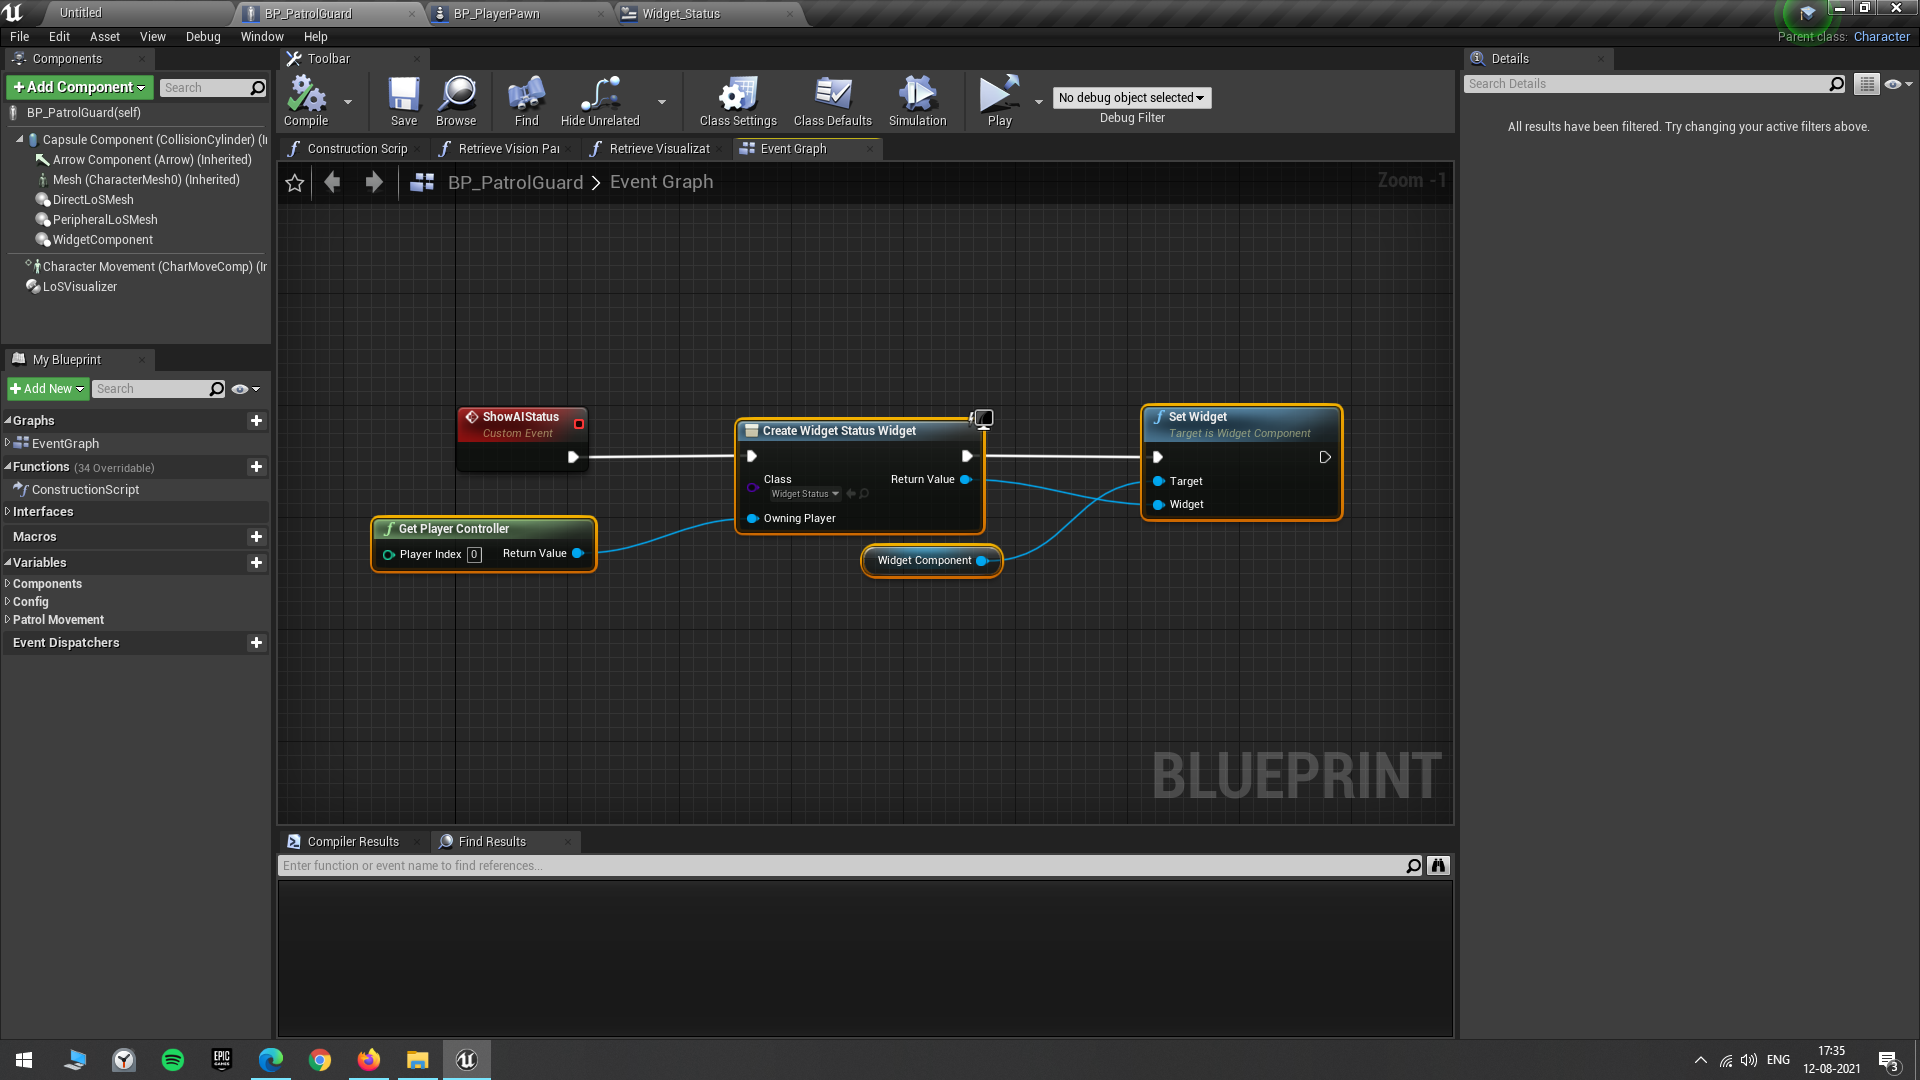Open Epic Games Launcher from taskbar

(x=222, y=1060)
